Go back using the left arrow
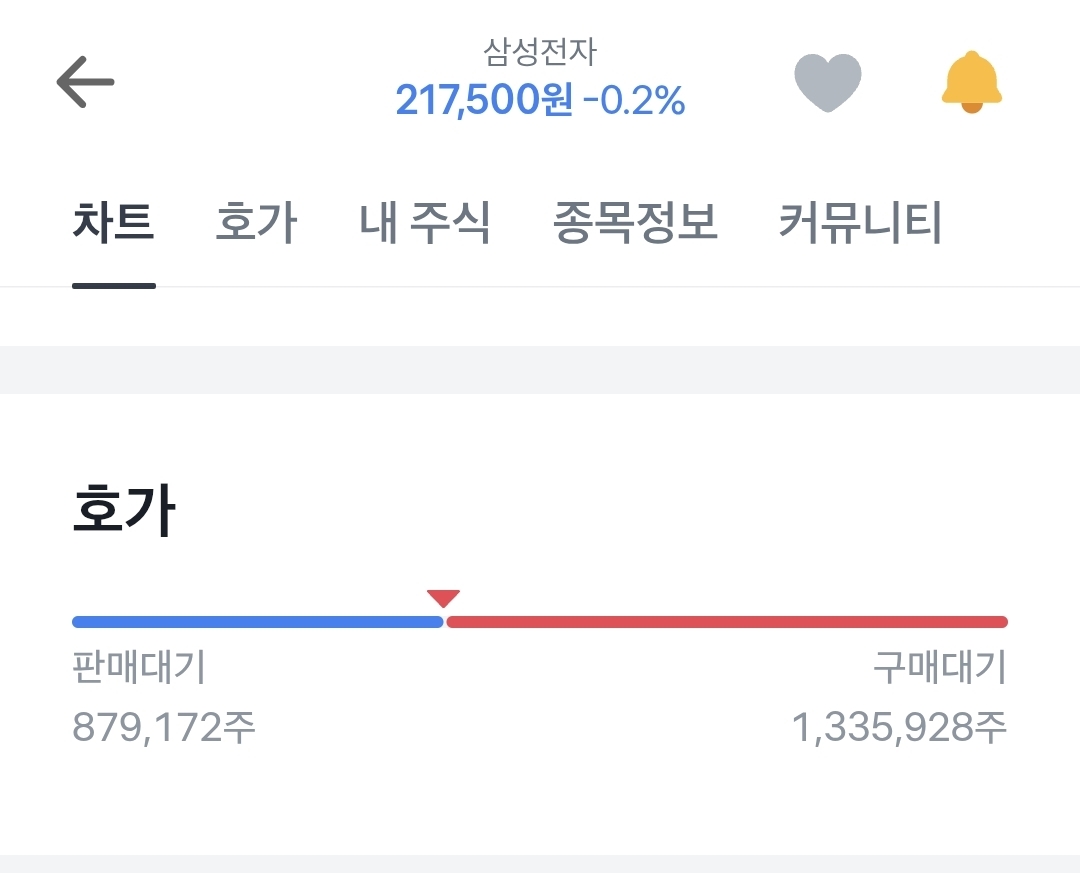 coord(85,82)
